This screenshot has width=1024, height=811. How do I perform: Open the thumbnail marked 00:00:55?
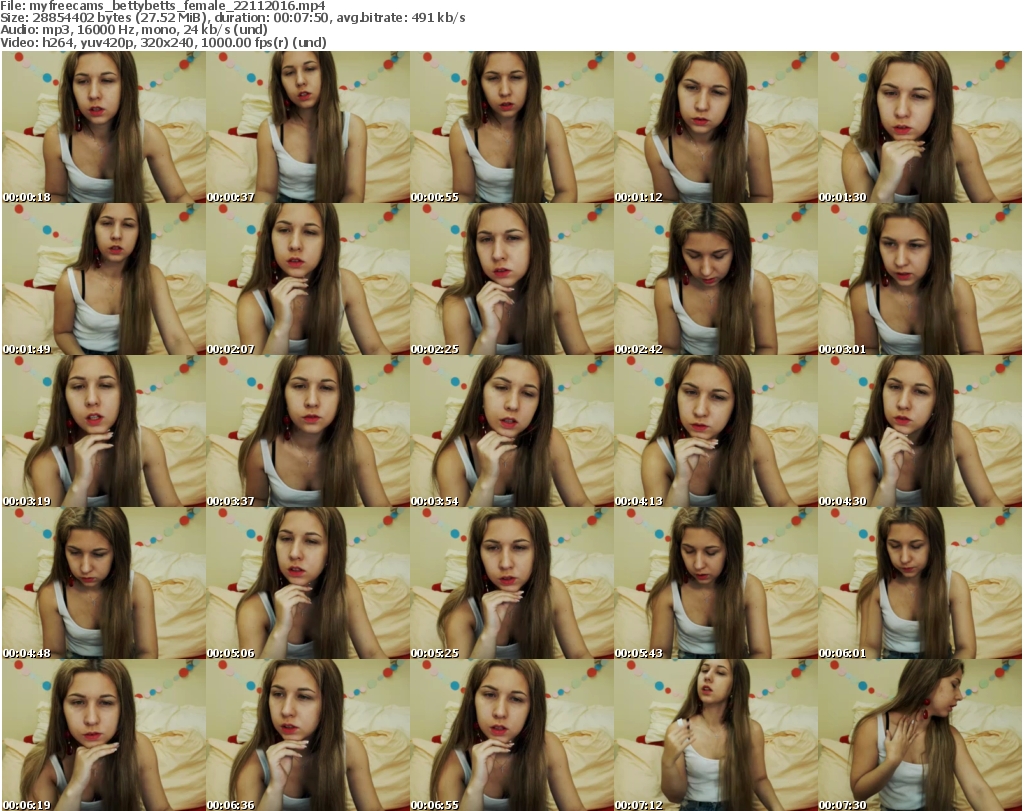coord(511,127)
